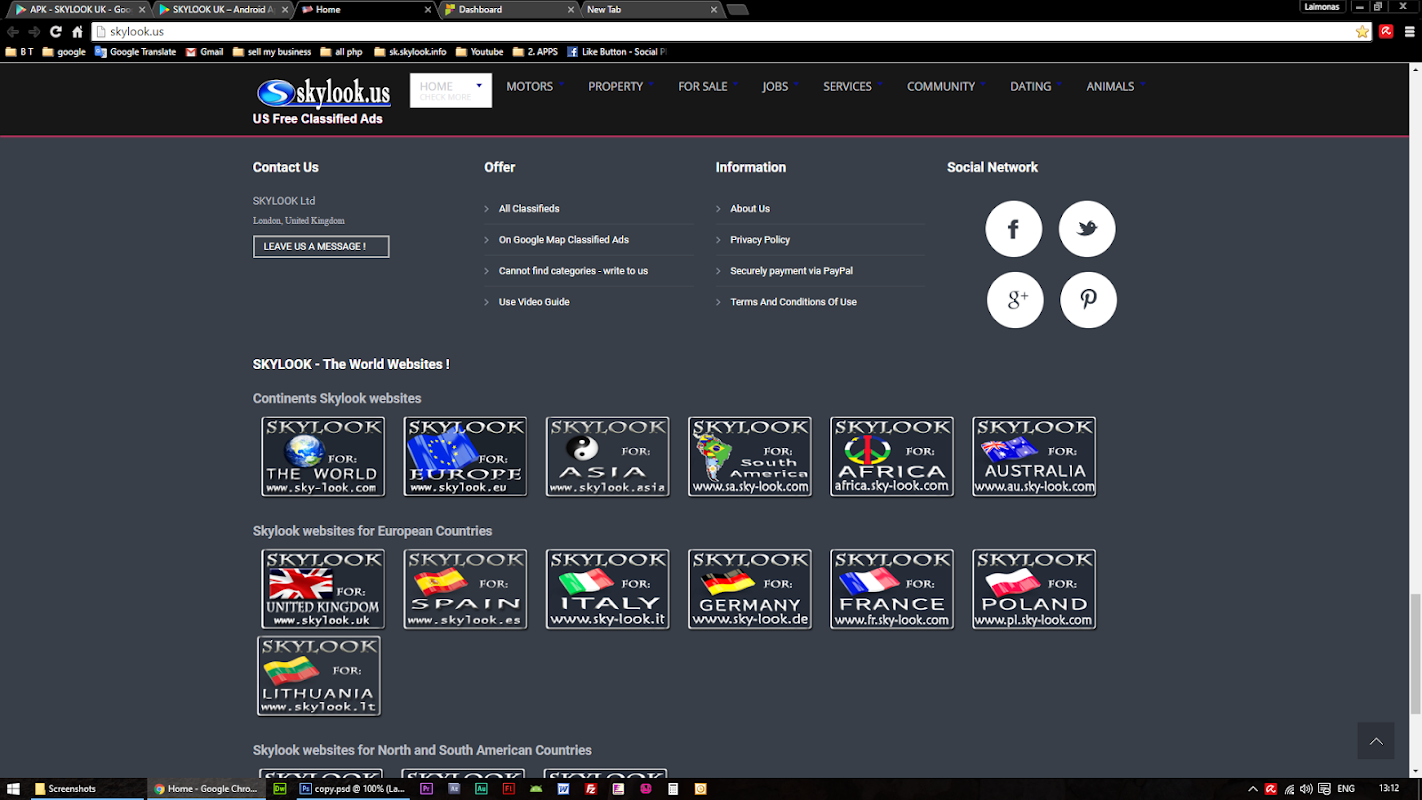Screen dimensions: 1422x800
Task: Open Skylook for Poland banner
Action: pyautogui.click(x=1034, y=589)
